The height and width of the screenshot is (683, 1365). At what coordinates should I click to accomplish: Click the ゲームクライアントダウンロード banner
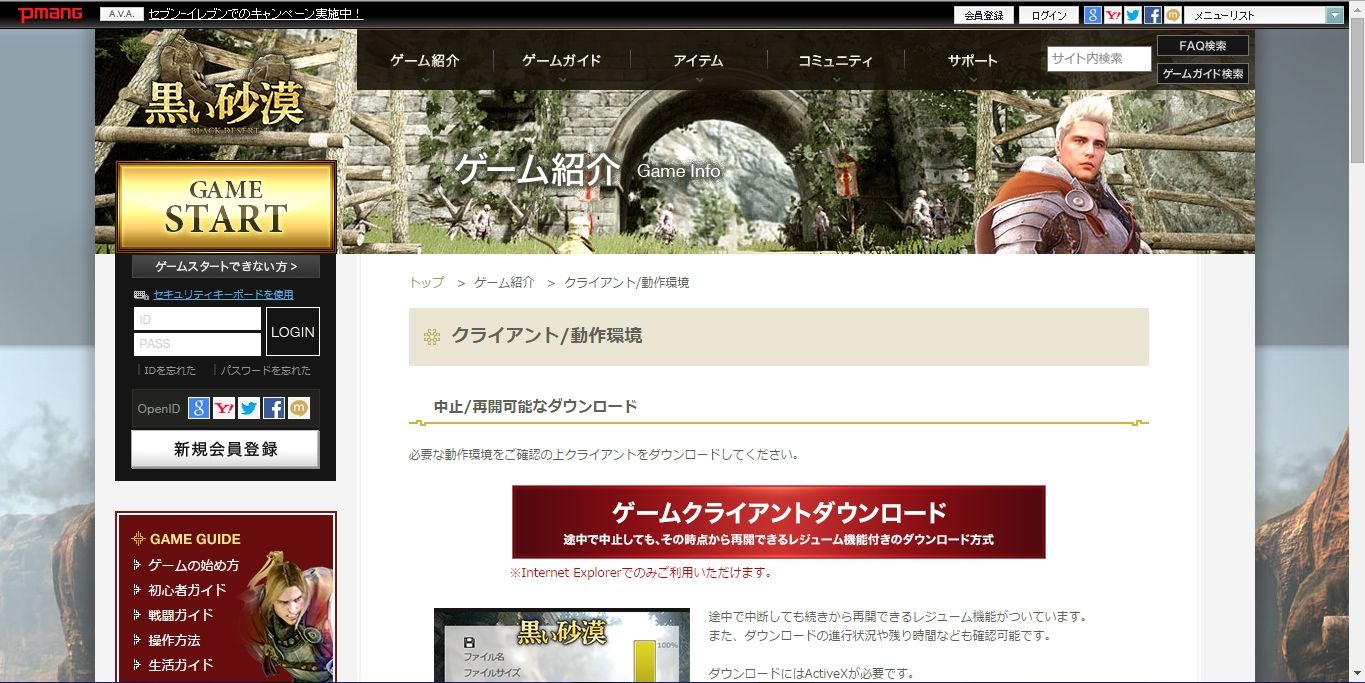pyautogui.click(x=778, y=522)
